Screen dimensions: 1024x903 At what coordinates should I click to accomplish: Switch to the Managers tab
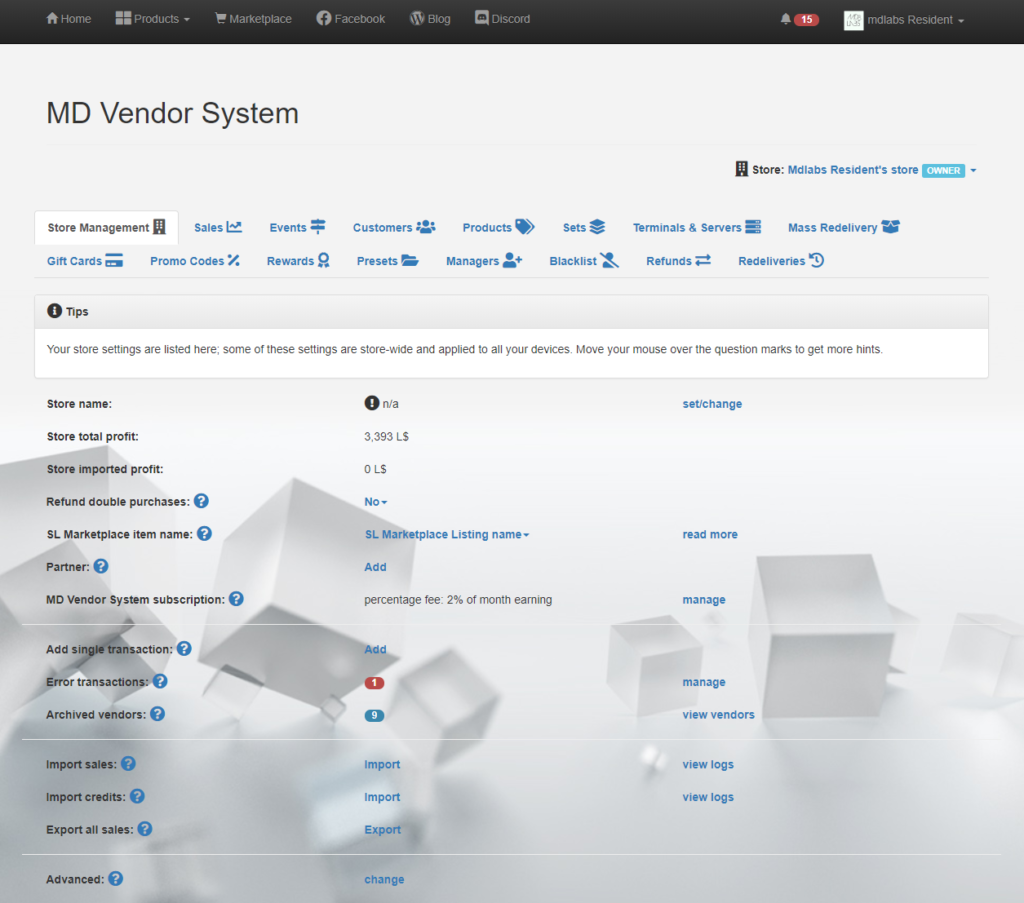[484, 261]
